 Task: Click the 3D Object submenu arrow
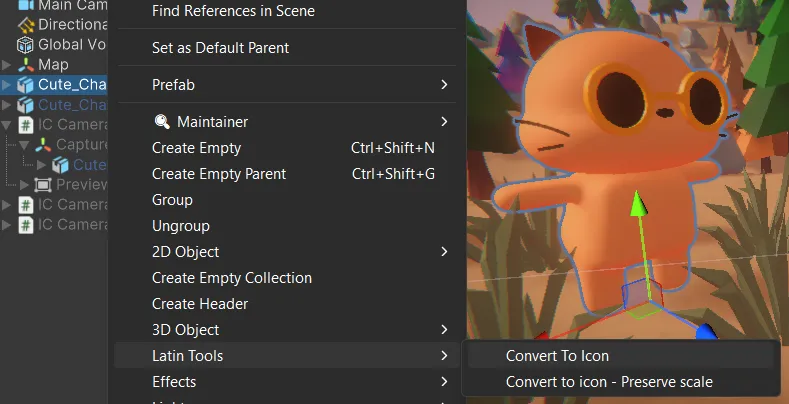pos(444,330)
